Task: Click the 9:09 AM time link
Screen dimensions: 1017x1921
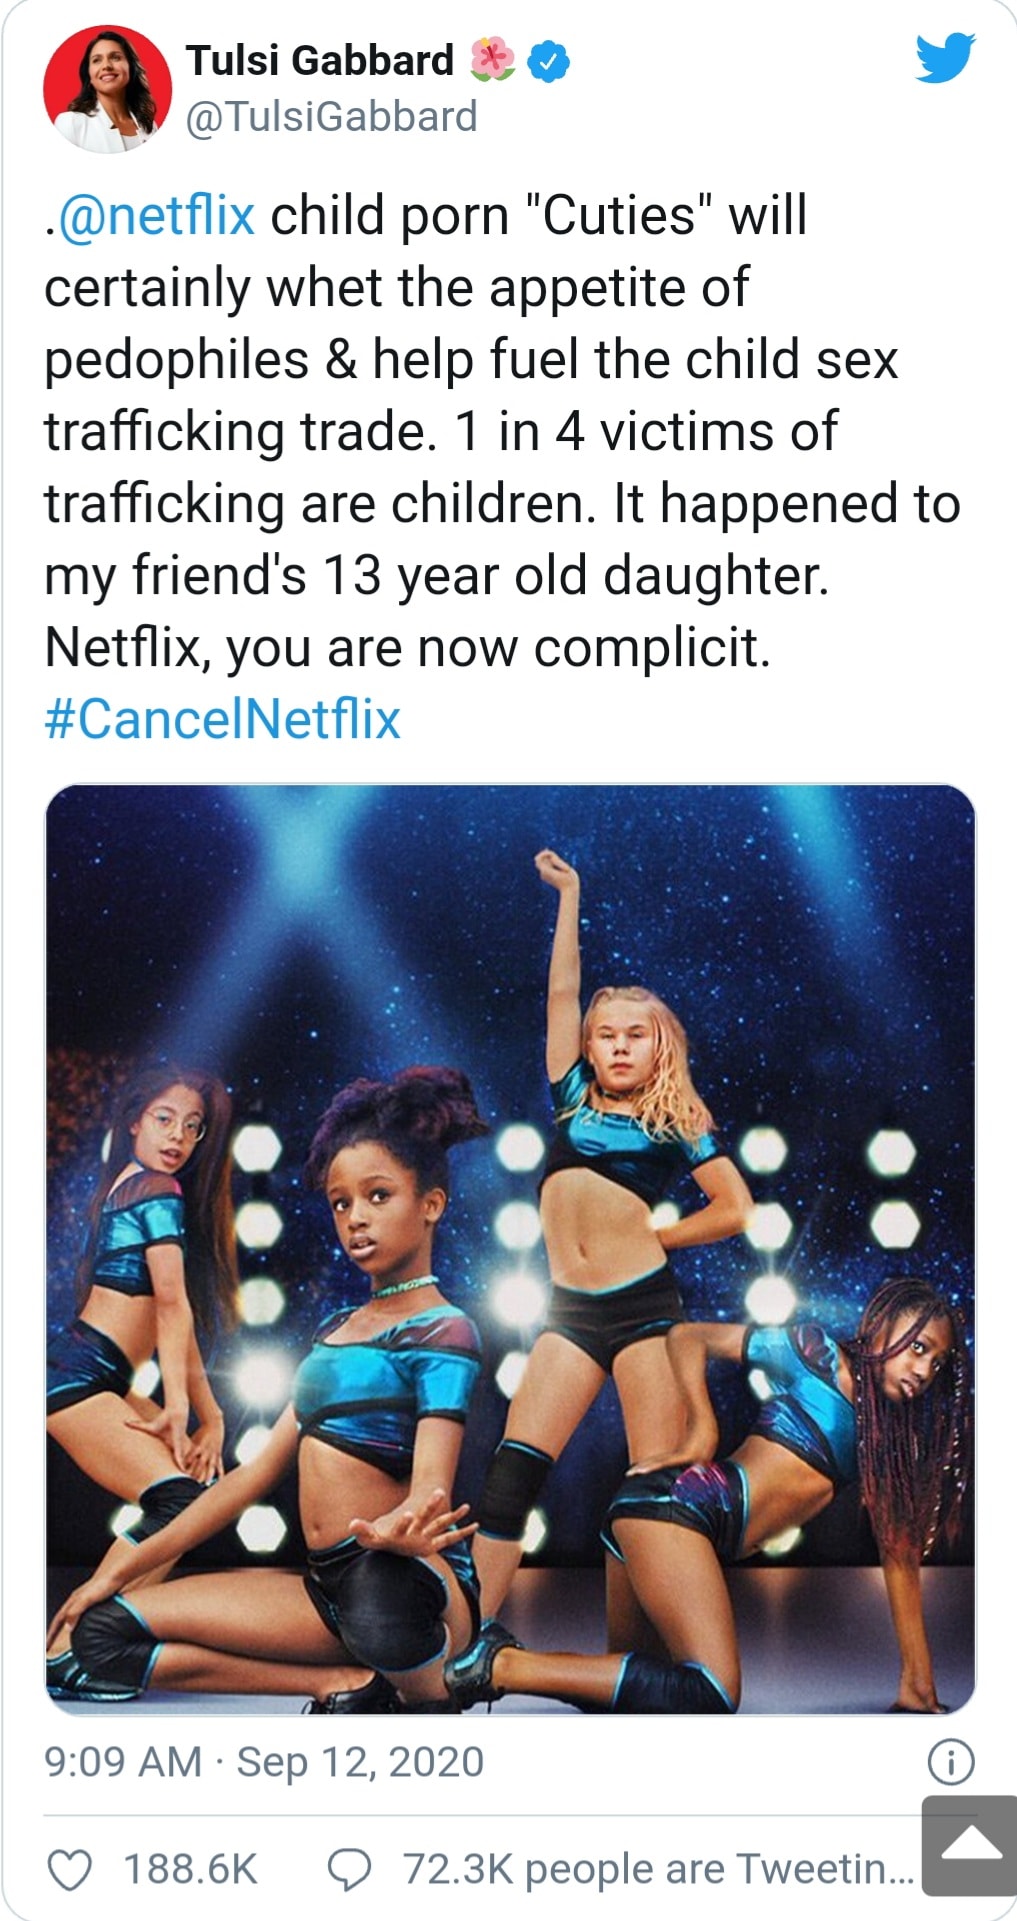Action: (x=122, y=1762)
